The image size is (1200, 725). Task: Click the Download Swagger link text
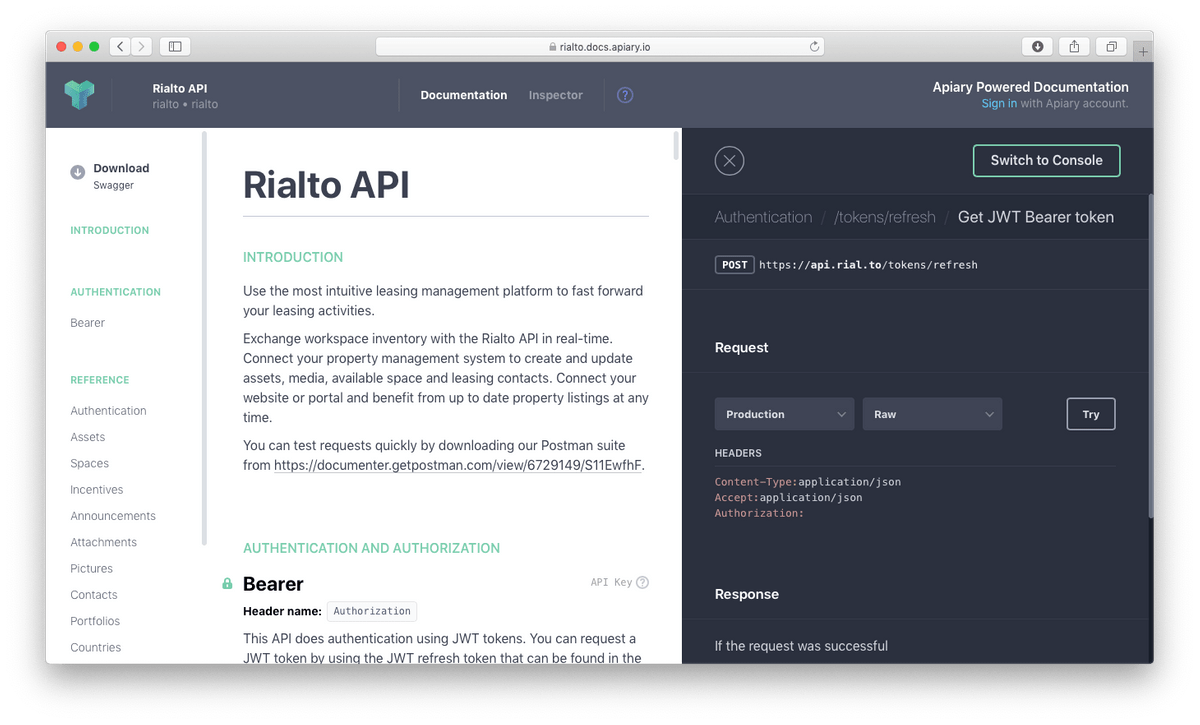point(121,176)
